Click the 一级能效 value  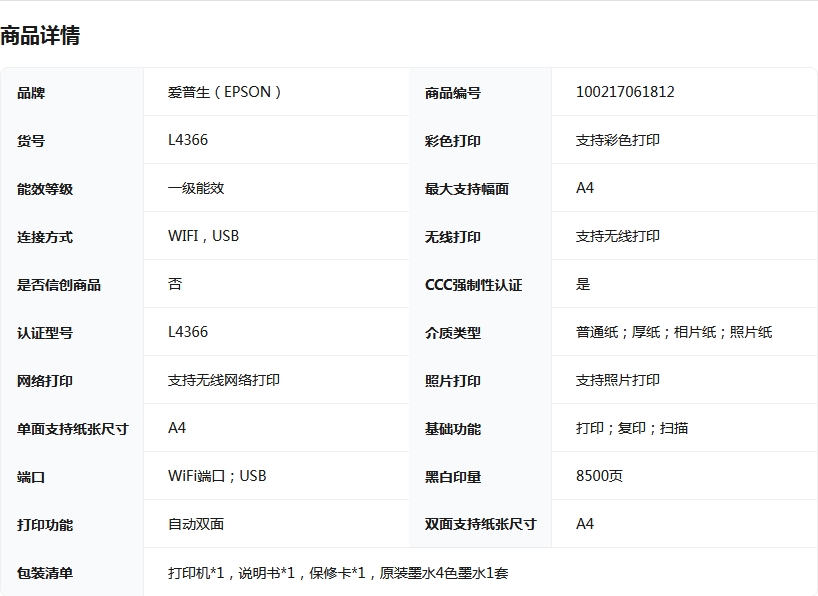click(x=196, y=188)
